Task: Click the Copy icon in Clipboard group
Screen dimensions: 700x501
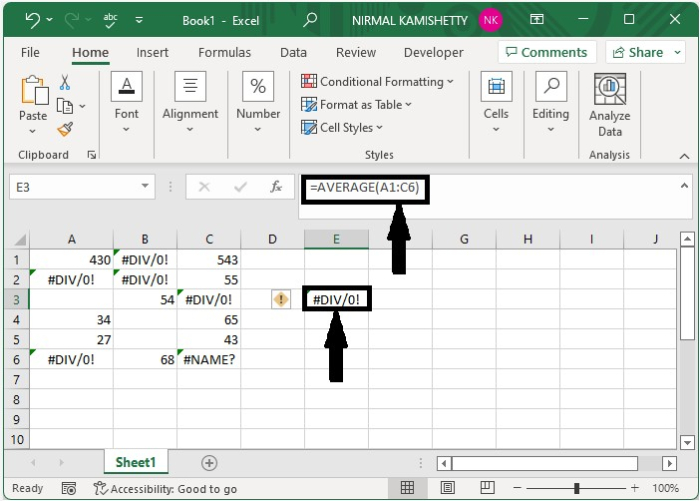Action: (65, 106)
